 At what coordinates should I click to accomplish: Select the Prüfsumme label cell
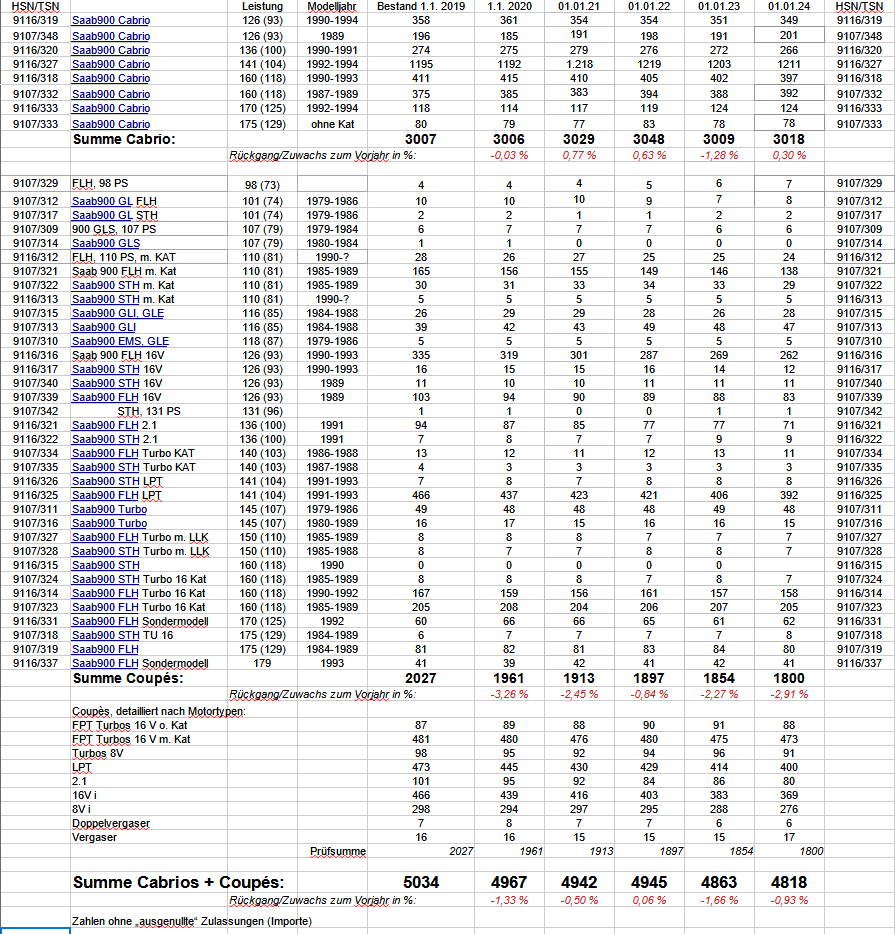click(x=338, y=851)
